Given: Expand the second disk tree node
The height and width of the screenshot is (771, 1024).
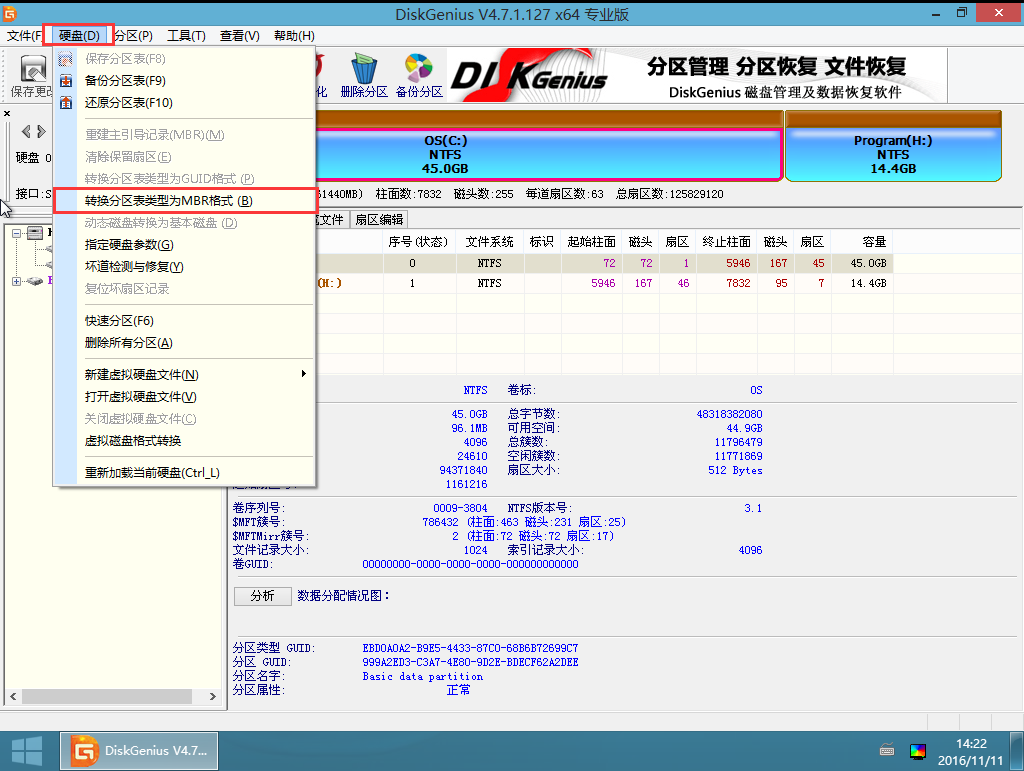Looking at the screenshot, I should 16,281.
